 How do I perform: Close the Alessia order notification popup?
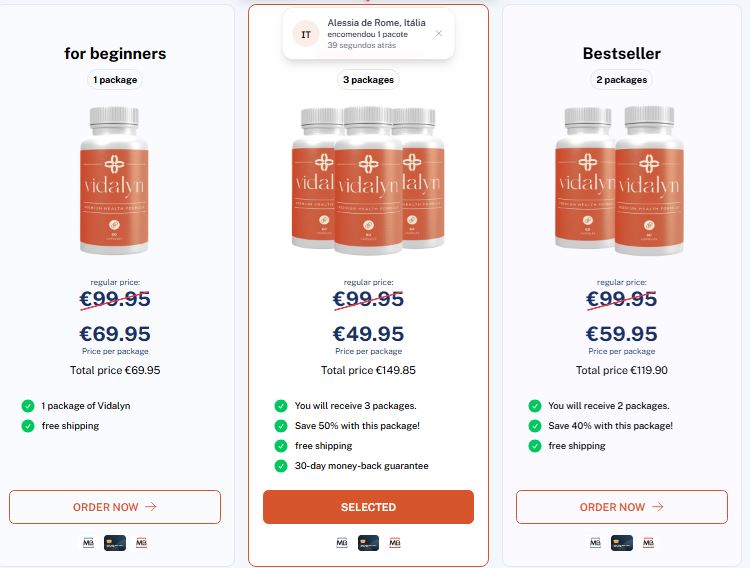(x=438, y=33)
